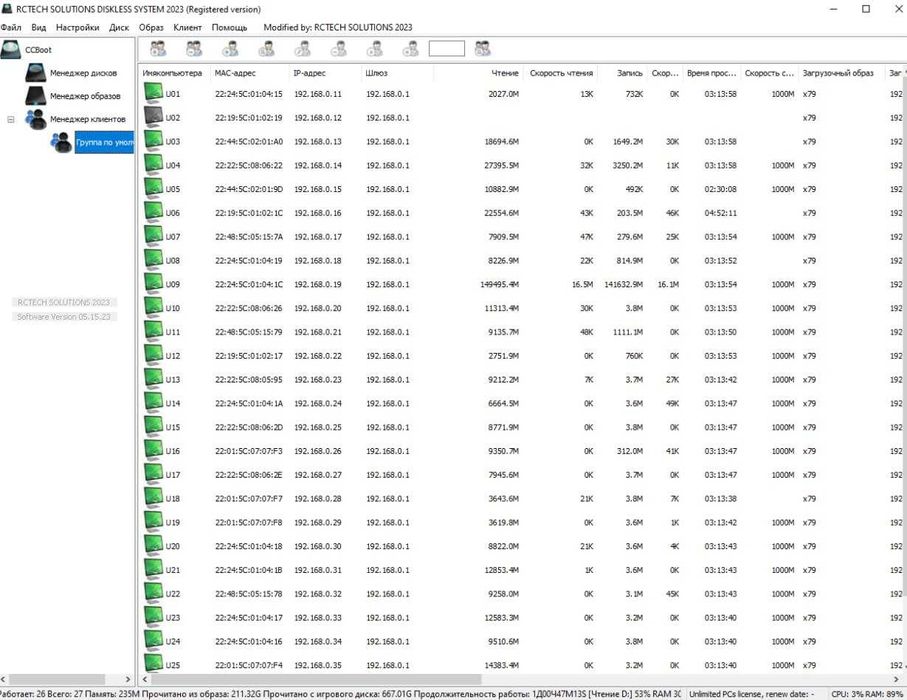Sort by the Шлюз column header
Viewport: 907px width, 700px height.
tap(397, 73)
